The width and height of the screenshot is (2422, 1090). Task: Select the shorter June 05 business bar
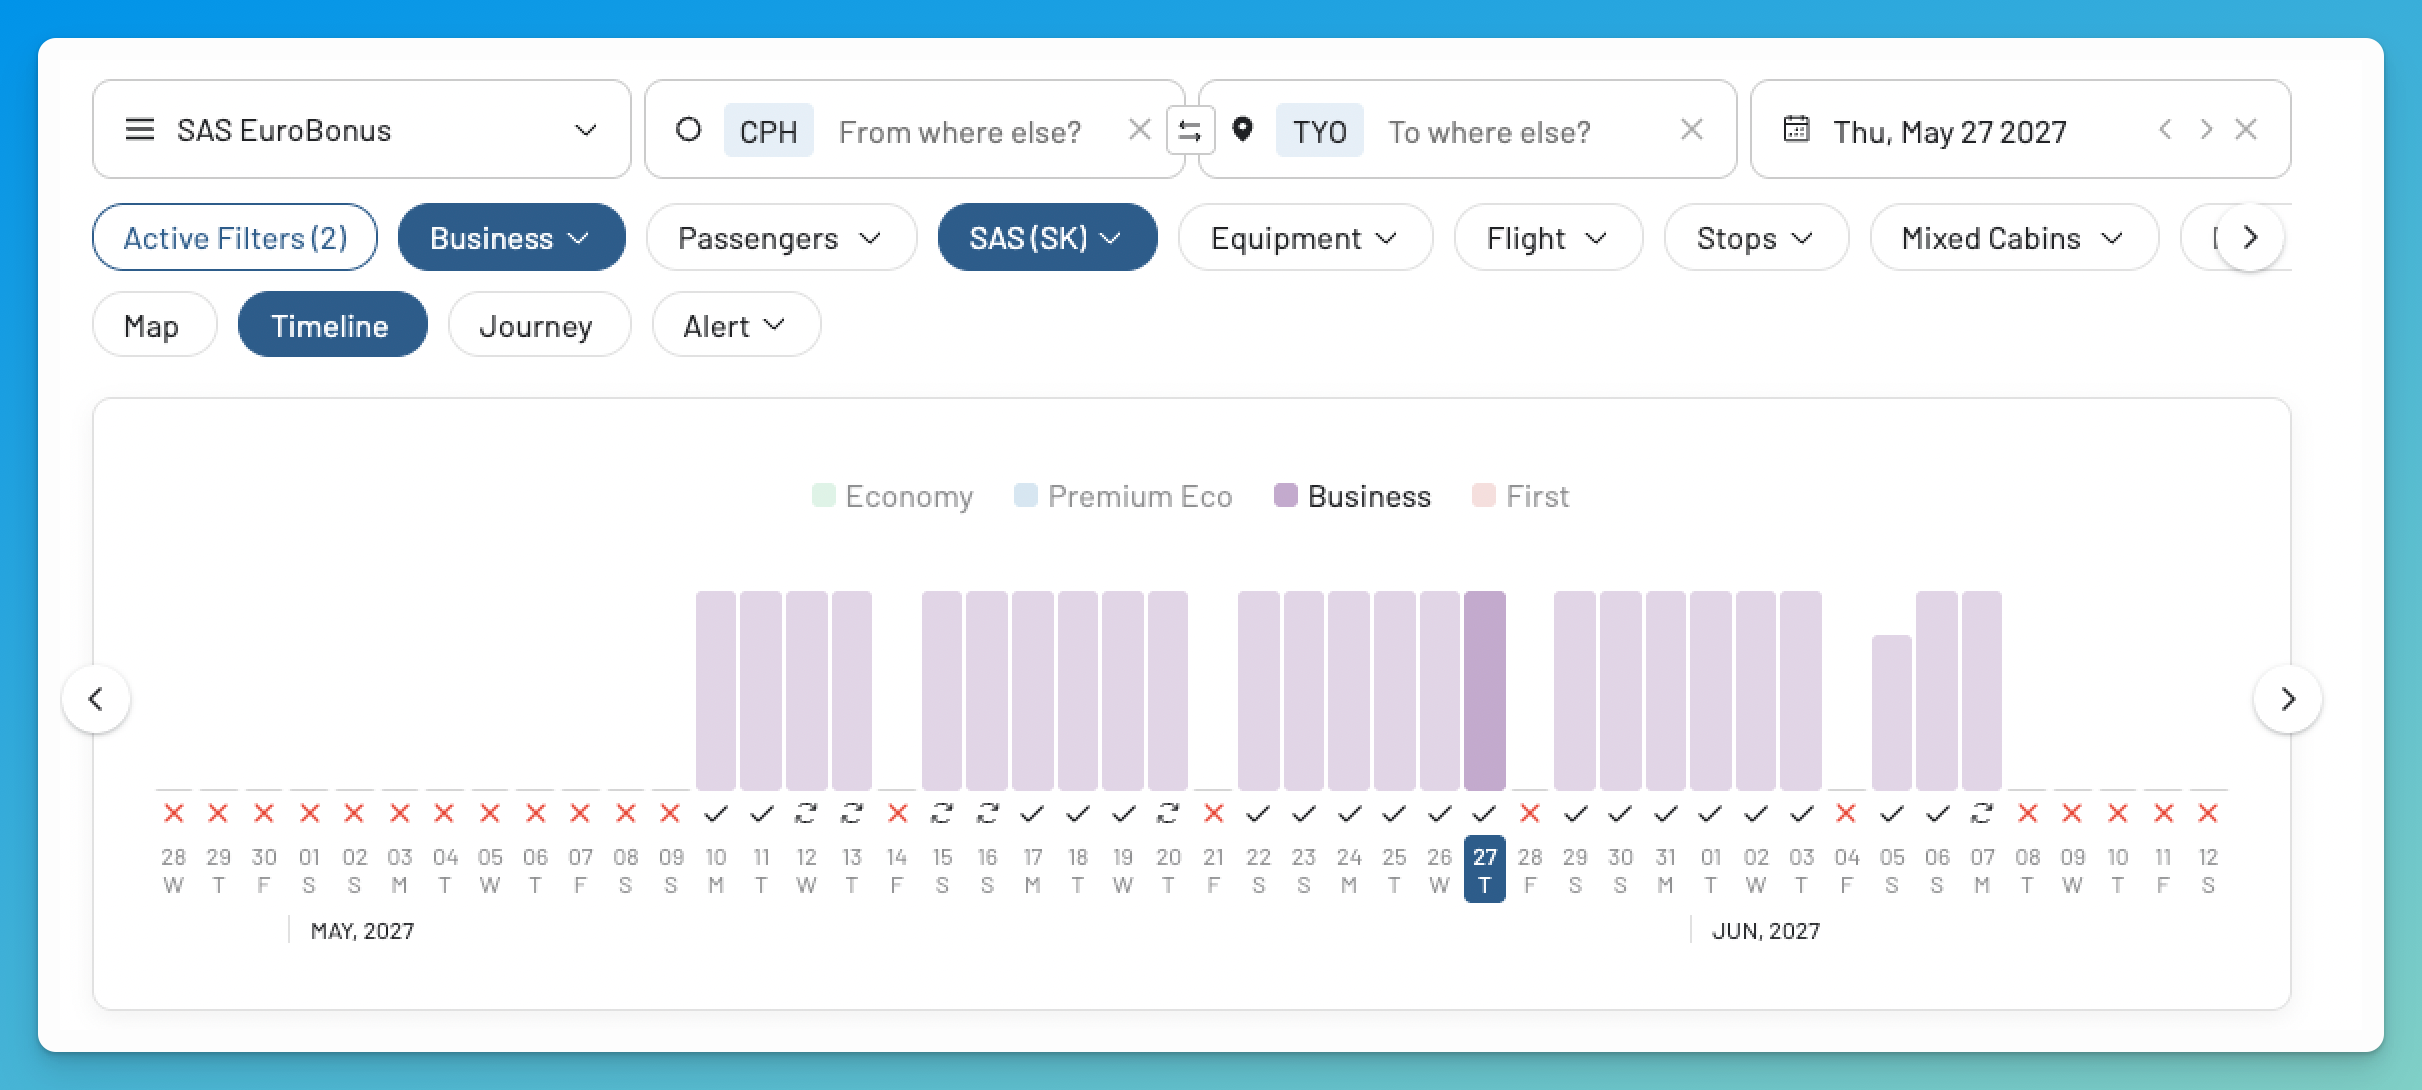1892,712
